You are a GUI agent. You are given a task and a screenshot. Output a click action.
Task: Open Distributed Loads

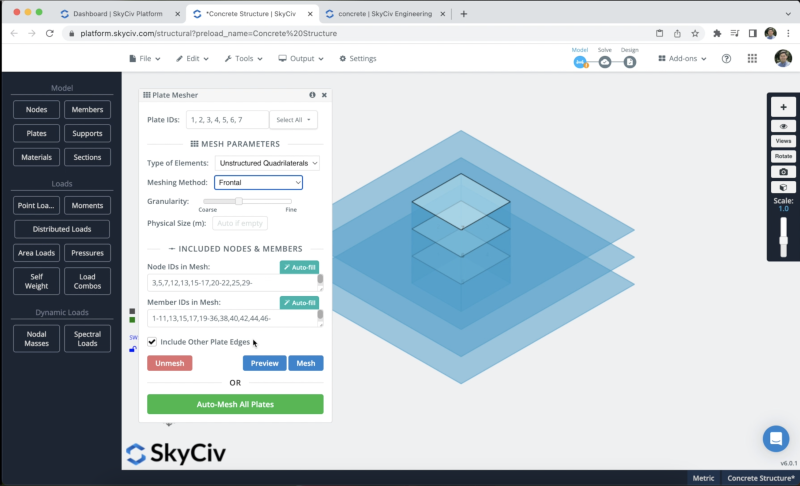[62, 229]
